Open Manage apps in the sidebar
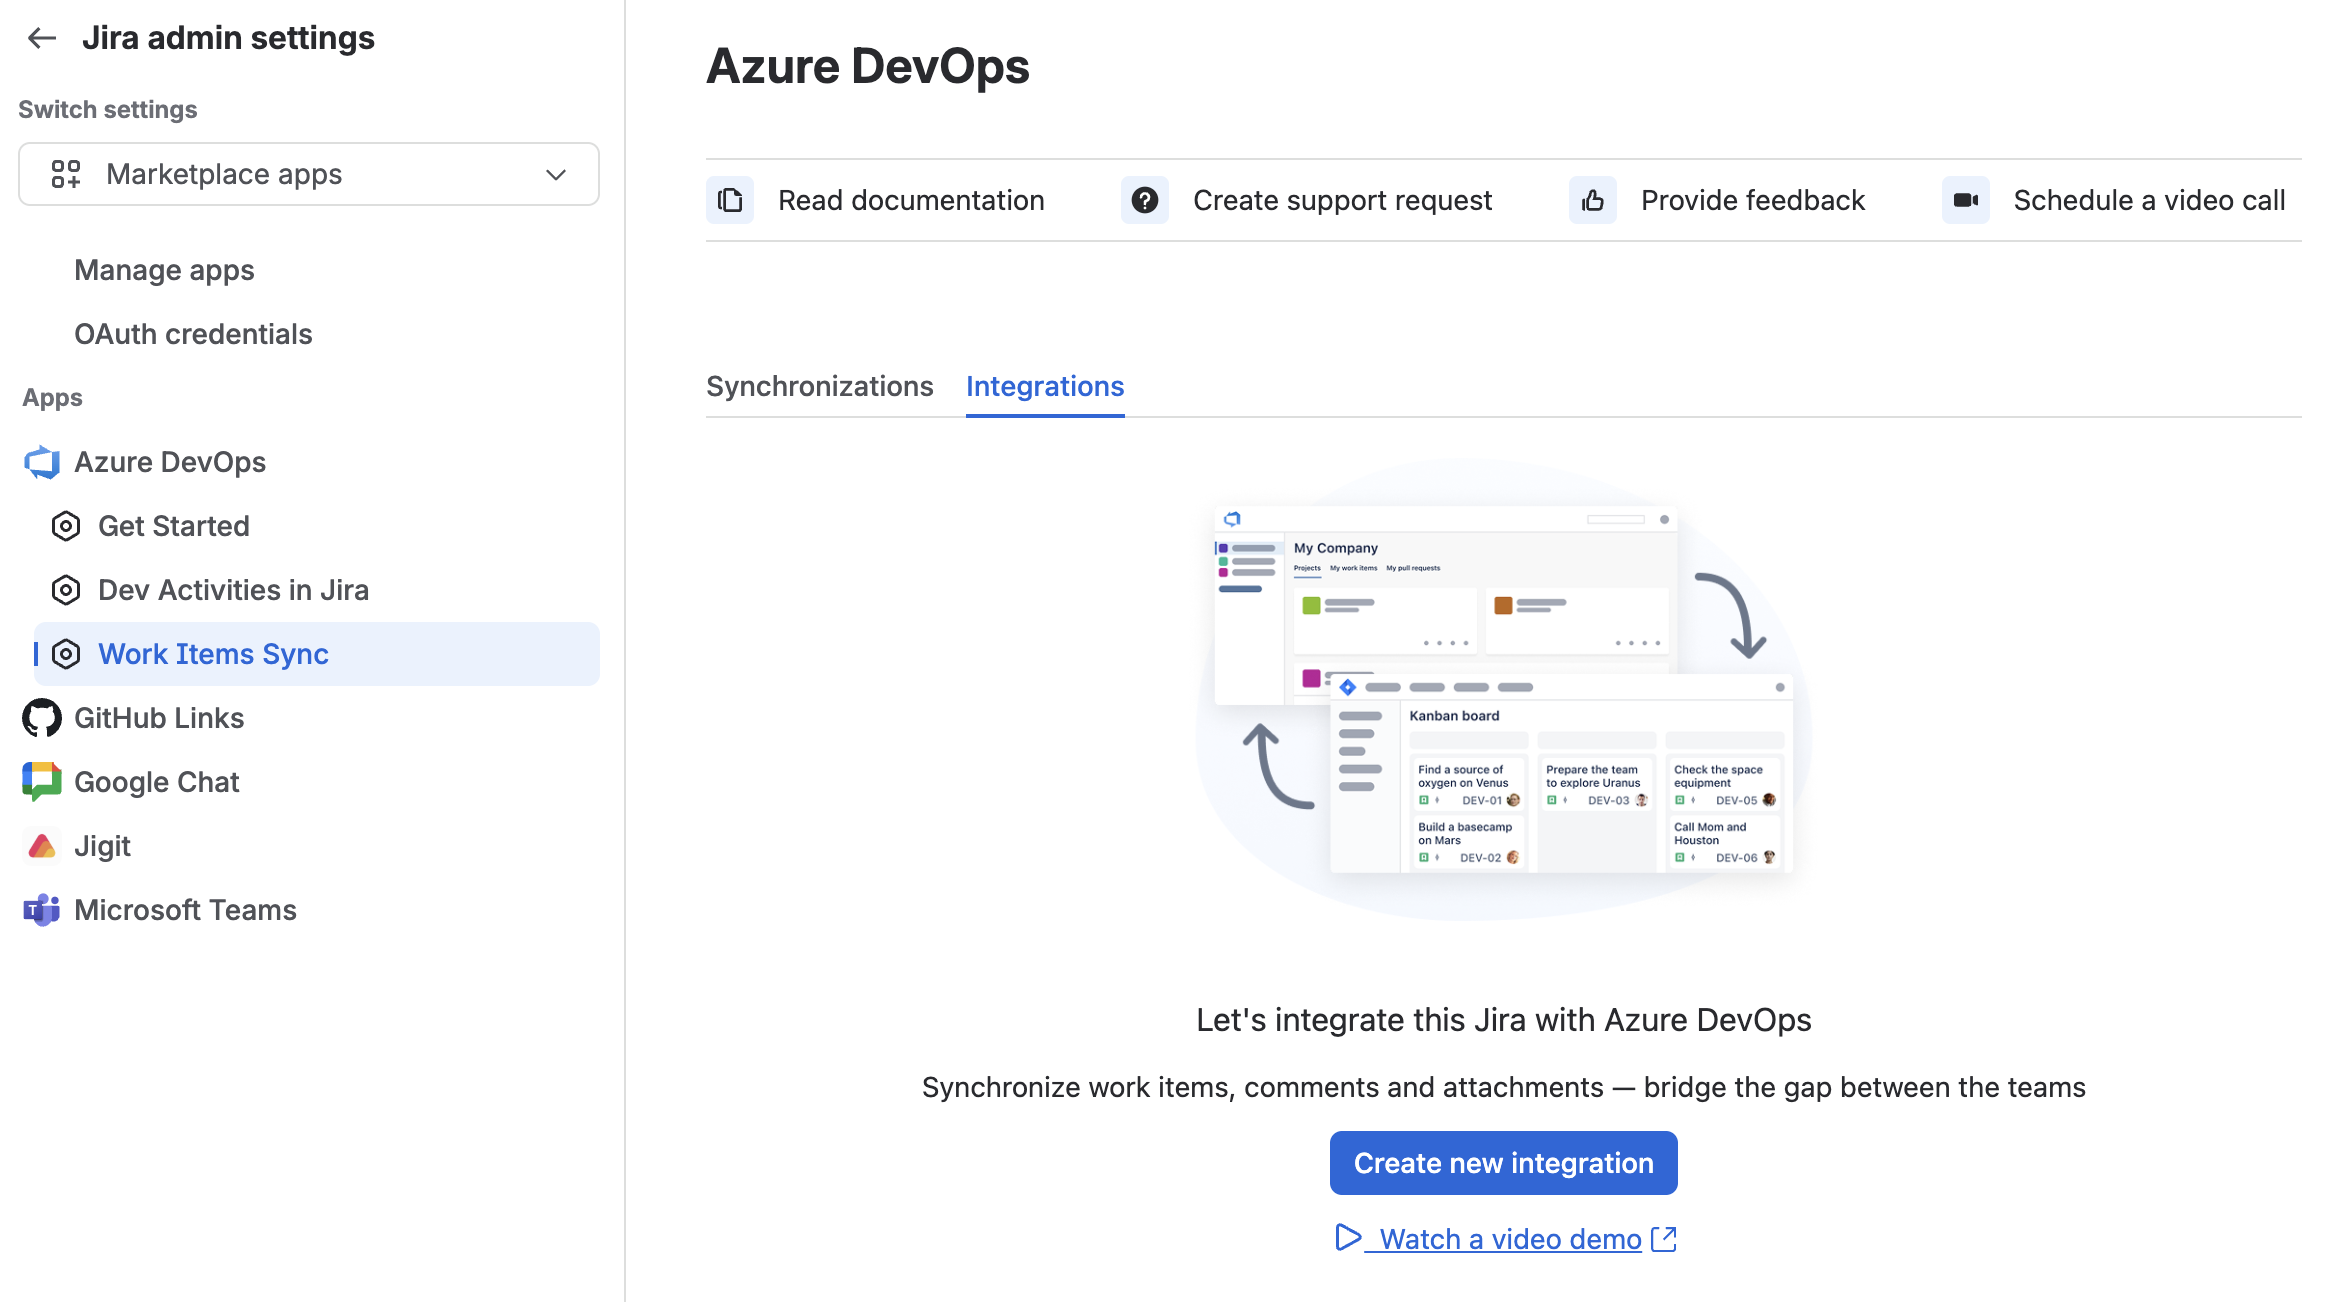This screenshot has height=1302, width=2334. point(164,270)
